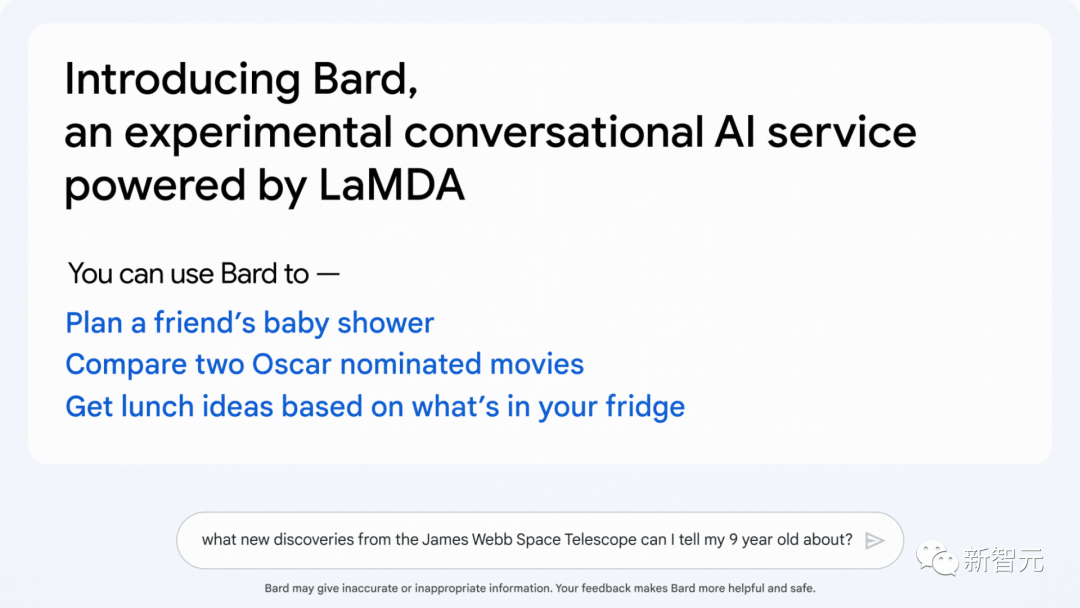
Task: Click "an experimental conversational AI service" line
Action: click(490, 133)
